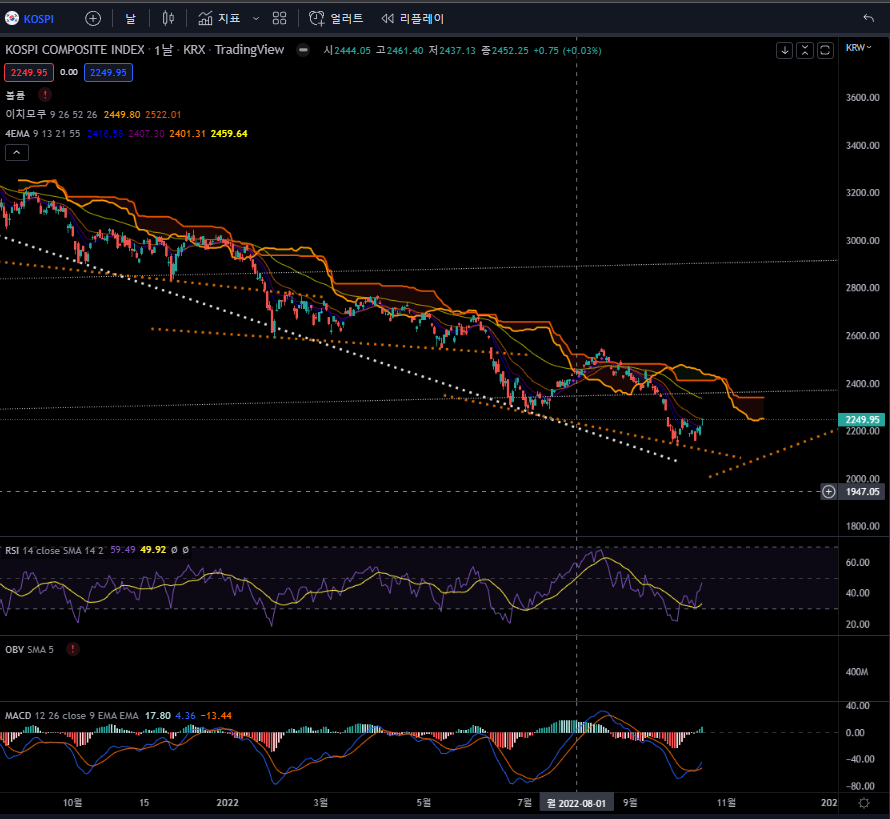
Task: Click the MACD value 17.80
Action: click(157, 716)
